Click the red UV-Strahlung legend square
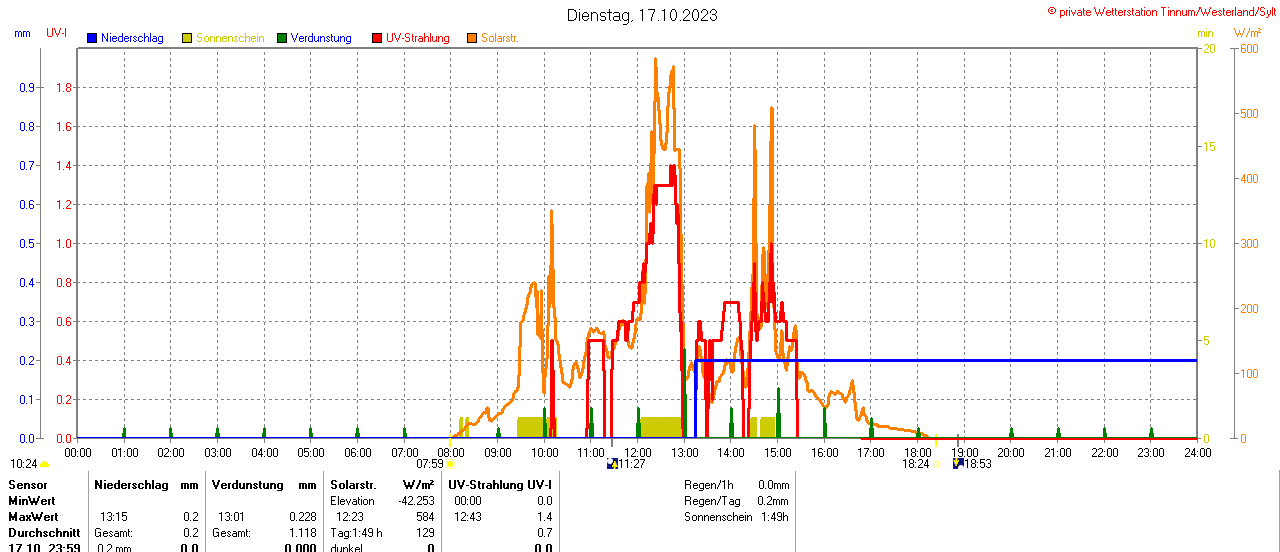 pyautogui.click(x=377, y=38)
